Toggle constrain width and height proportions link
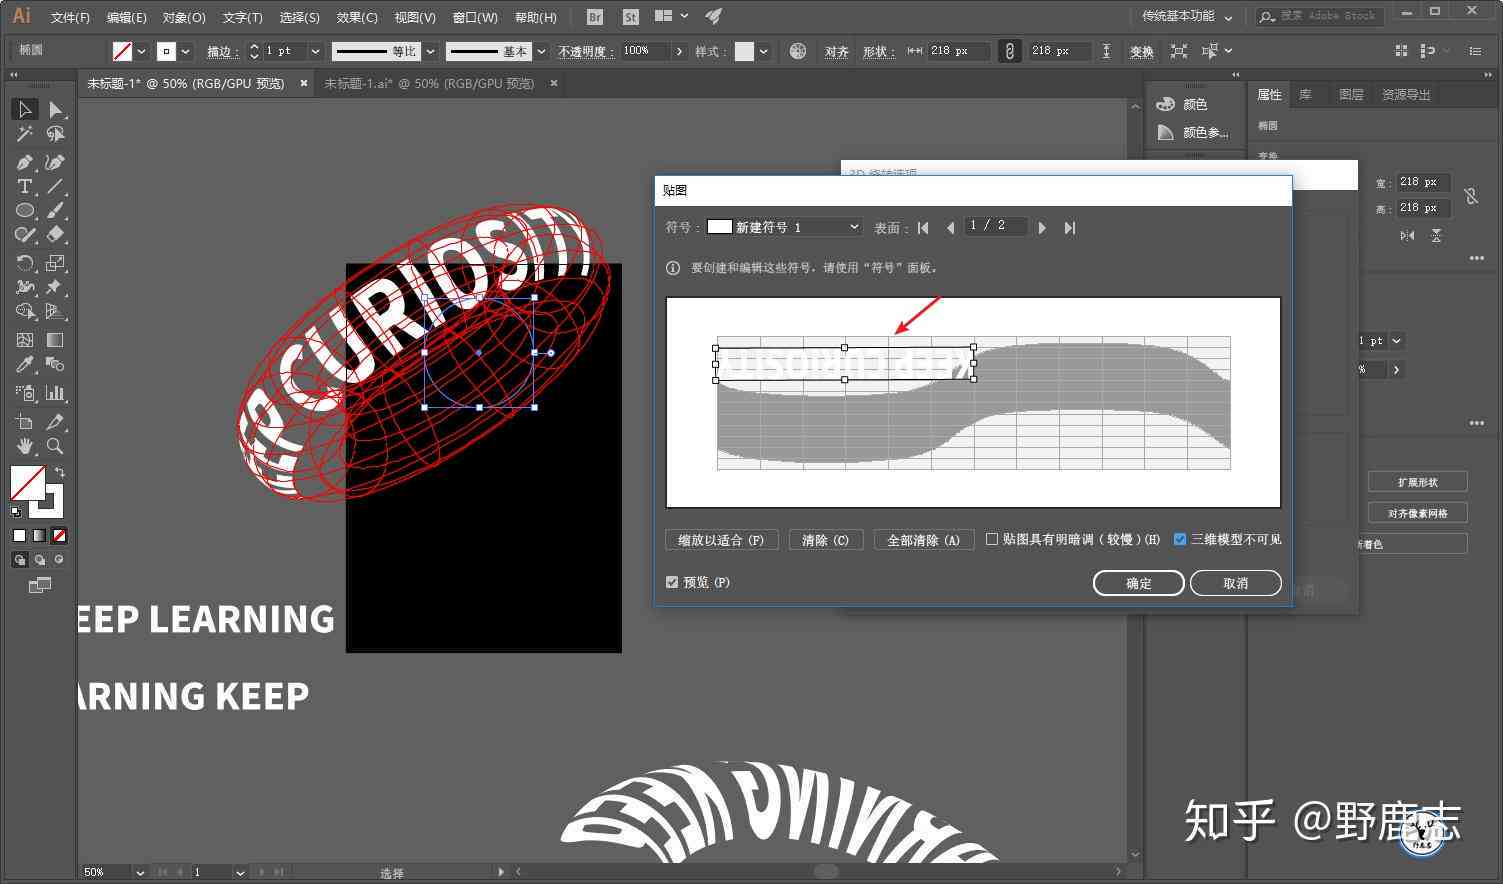 pyautogui.click(x=1010, y=51)
